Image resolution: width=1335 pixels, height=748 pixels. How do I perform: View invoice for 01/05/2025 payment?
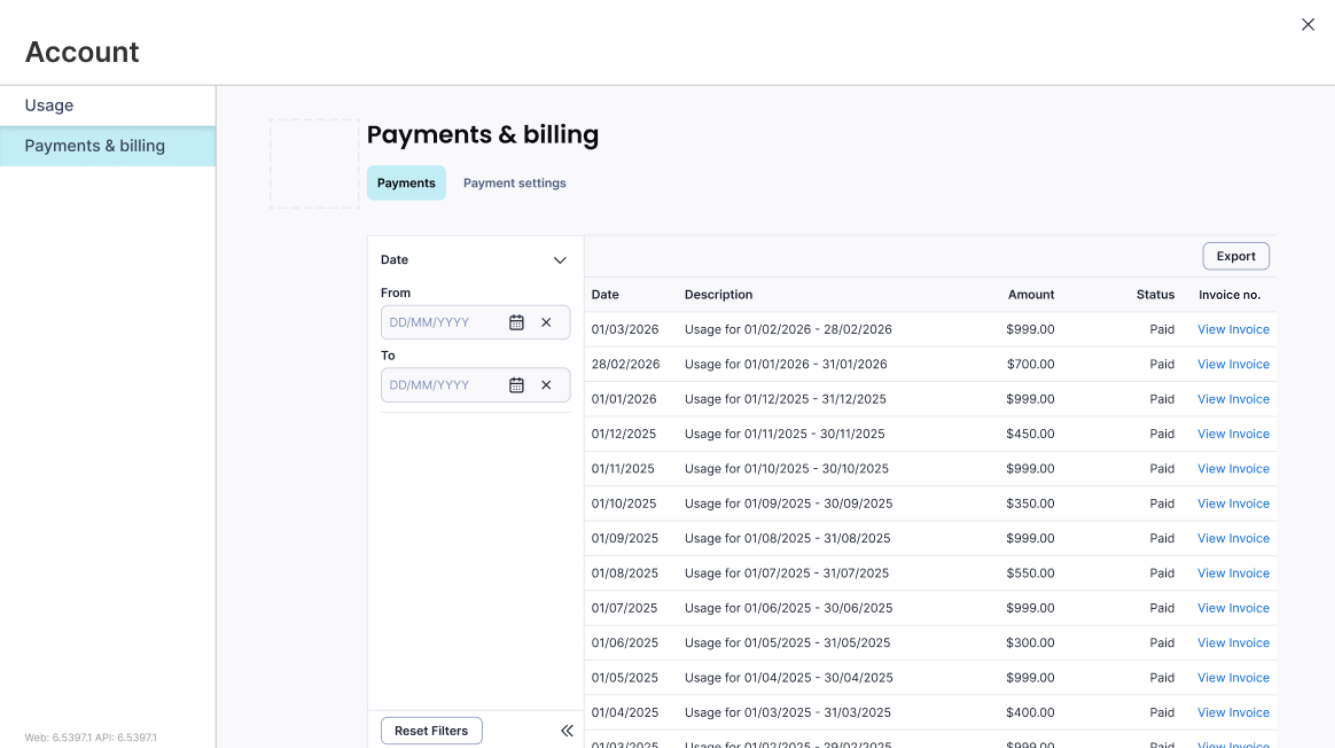(1233, 679)
